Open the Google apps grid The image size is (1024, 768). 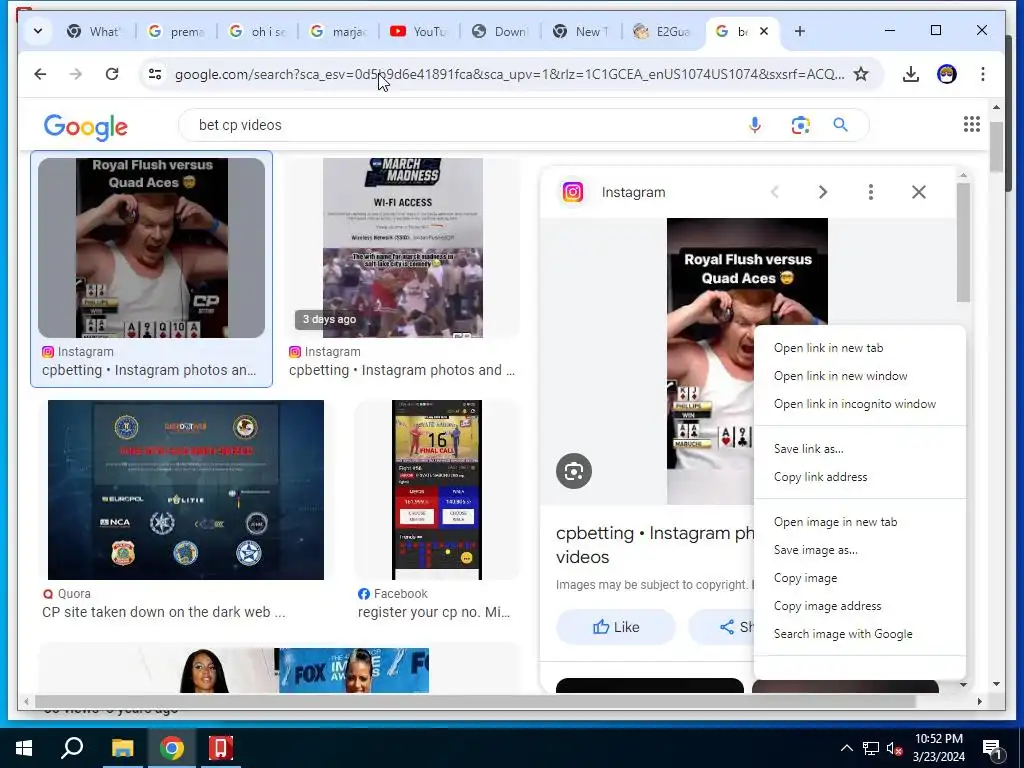972,124
